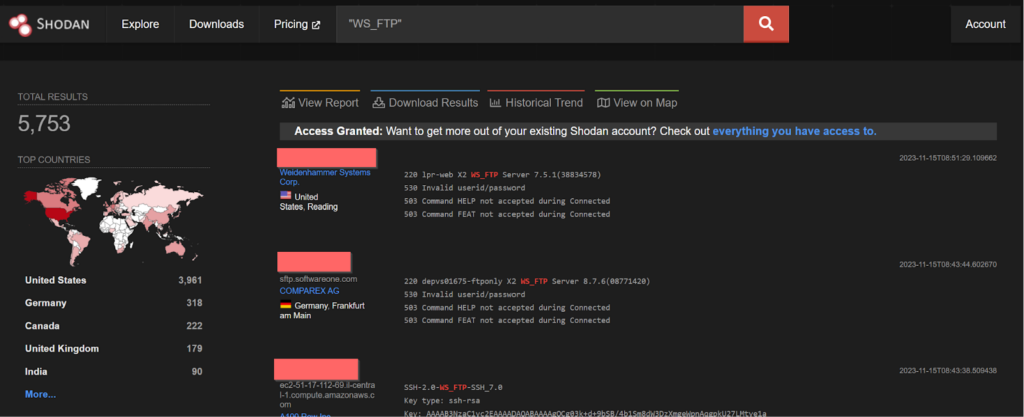Click timestamp 2023-11-15T08:43:44.602670
The height and width of the screenshot is (417, 1024).
[948, 264]
